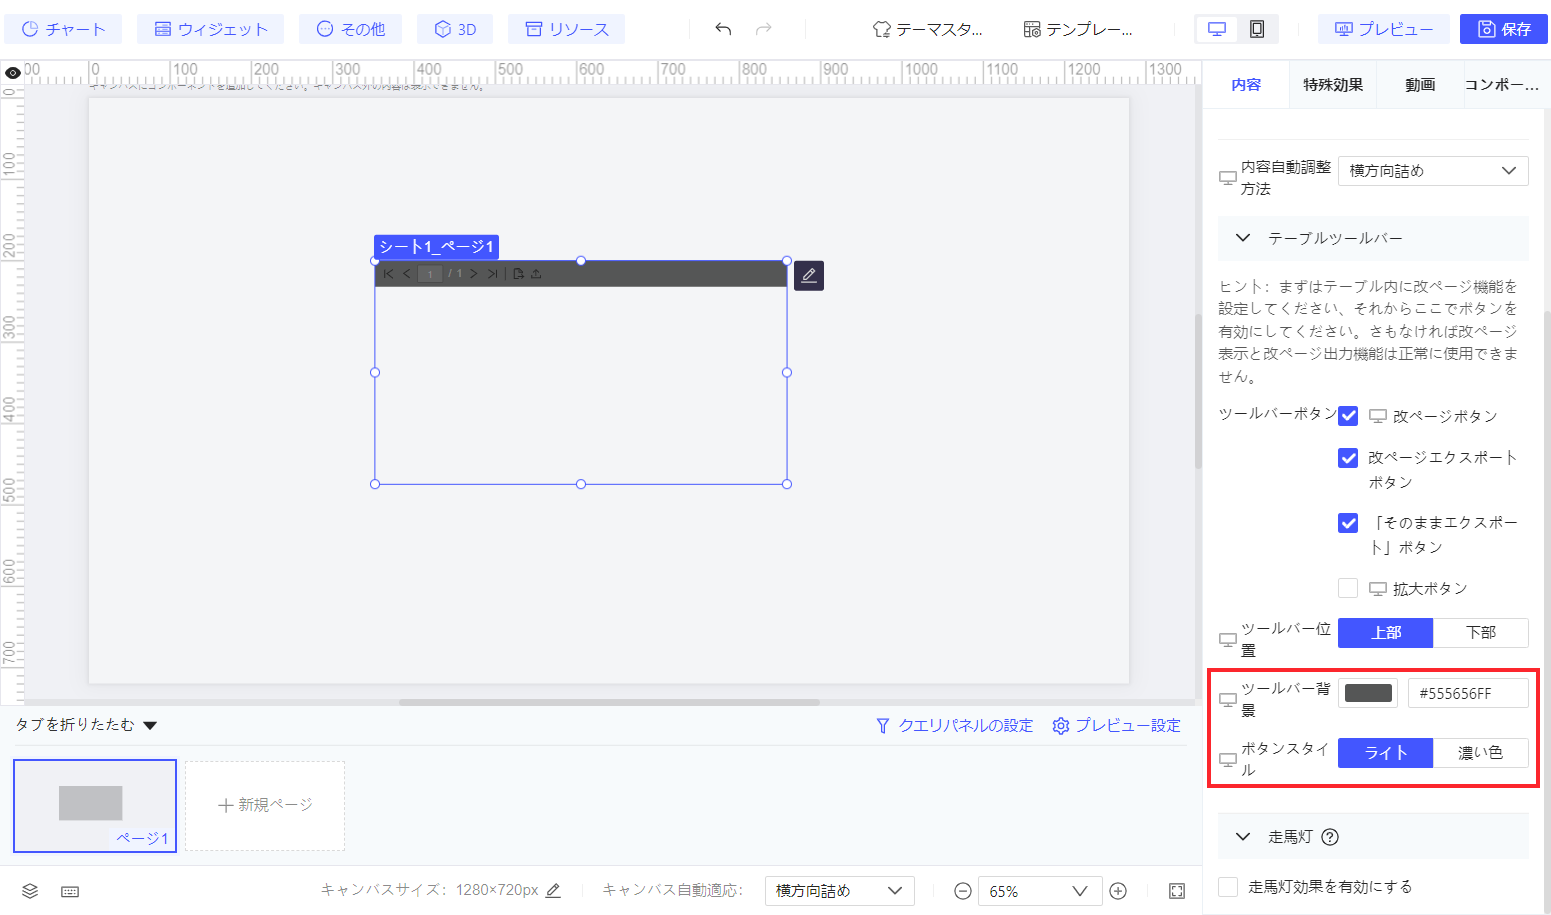Click first-page icon in table toolbar
The image size is (1551, 915).
pos(389,274)
